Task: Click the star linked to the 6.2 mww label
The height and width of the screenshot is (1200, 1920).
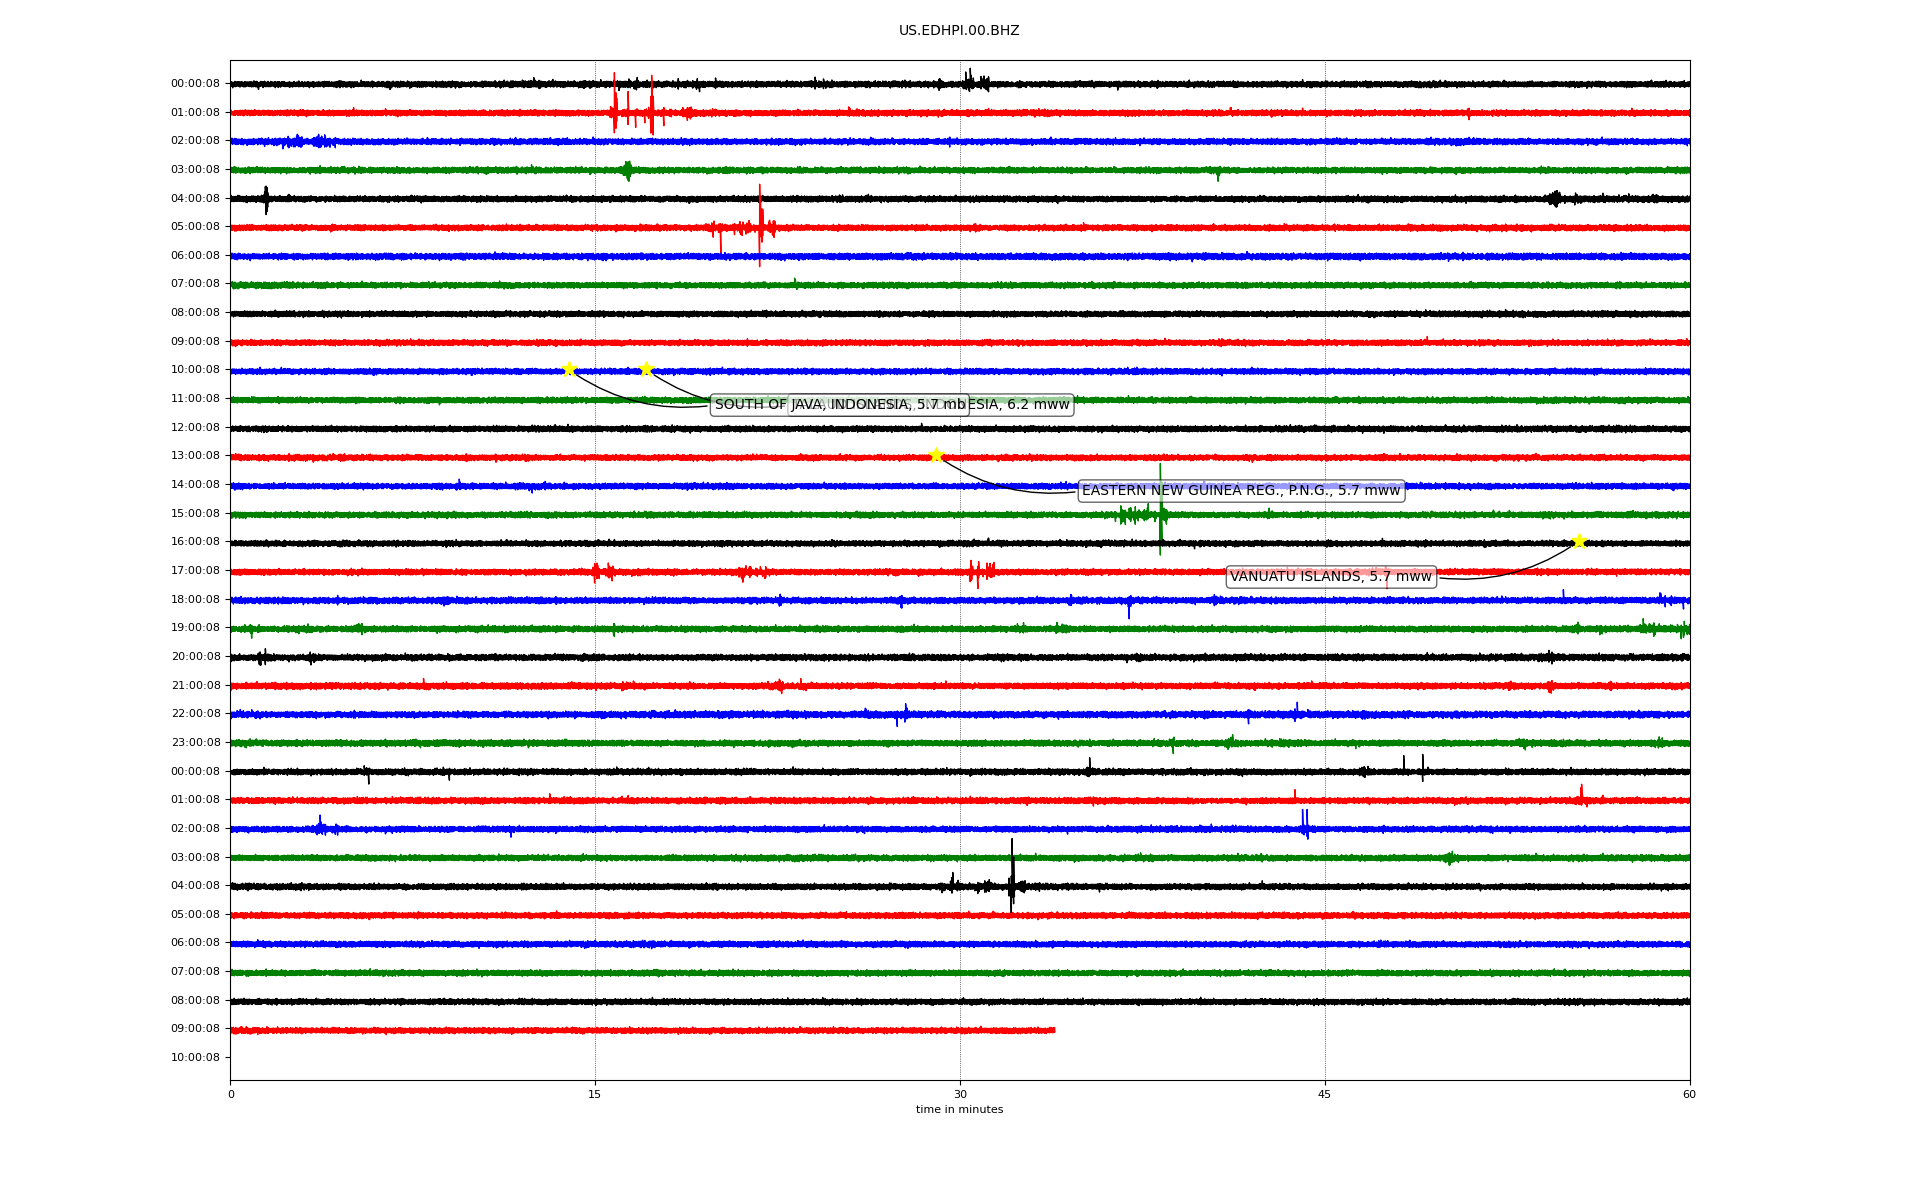Action: coord(646,369)
